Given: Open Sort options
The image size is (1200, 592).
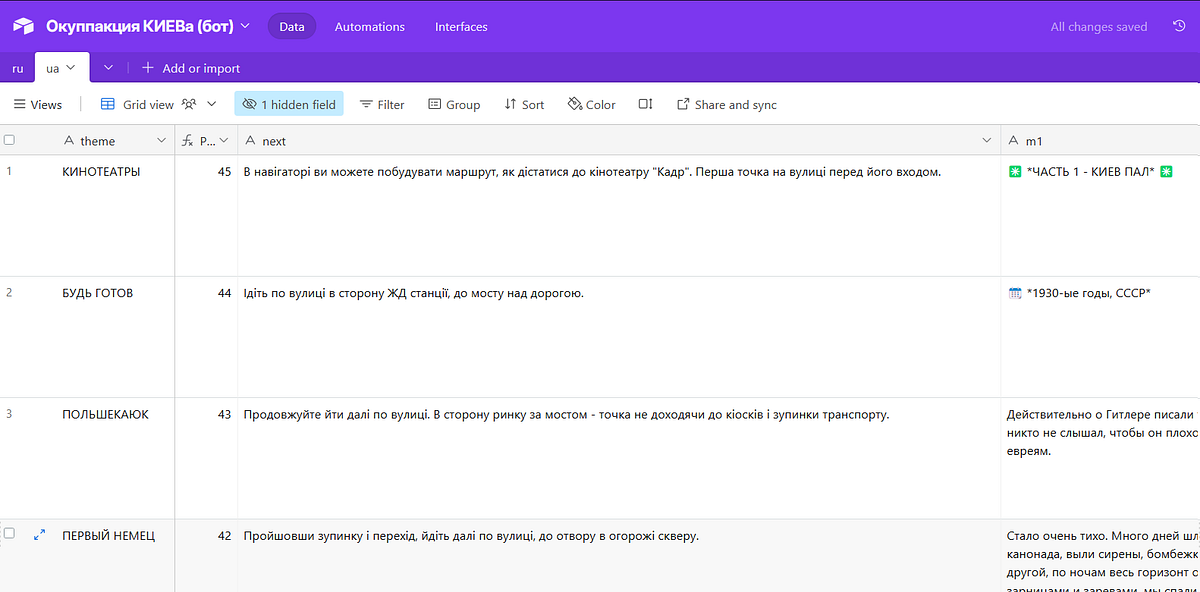Looking at the screenshot, I should [524, 104].
